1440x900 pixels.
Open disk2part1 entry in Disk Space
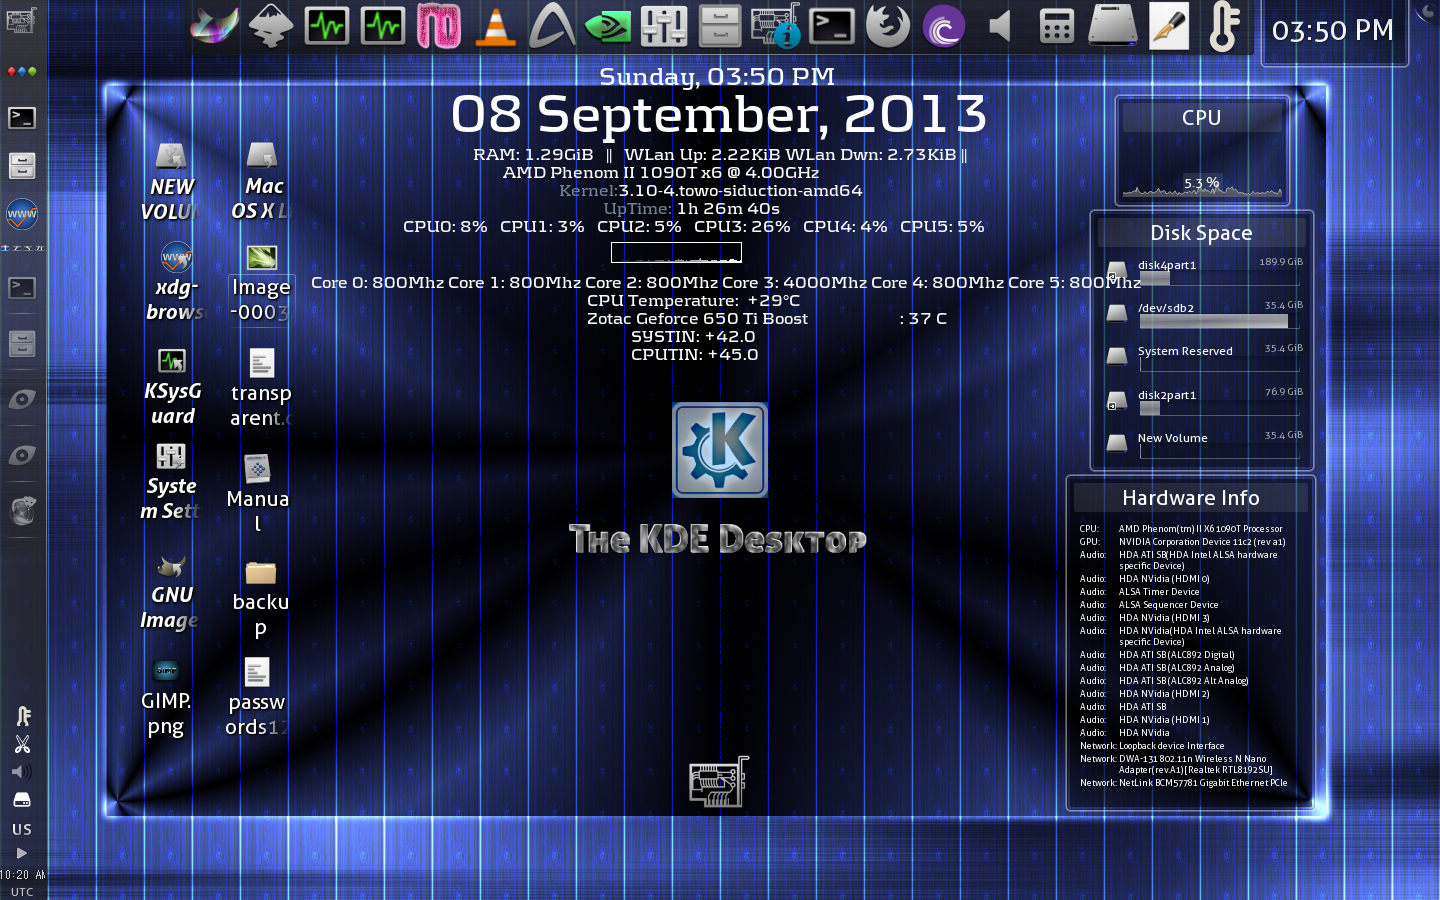1205,400
